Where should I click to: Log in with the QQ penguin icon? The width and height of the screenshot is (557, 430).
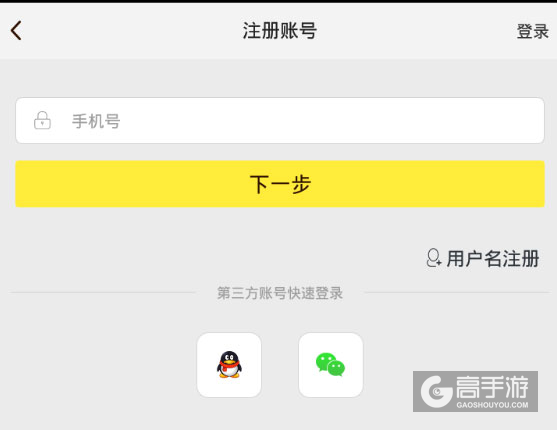[229, 365]
